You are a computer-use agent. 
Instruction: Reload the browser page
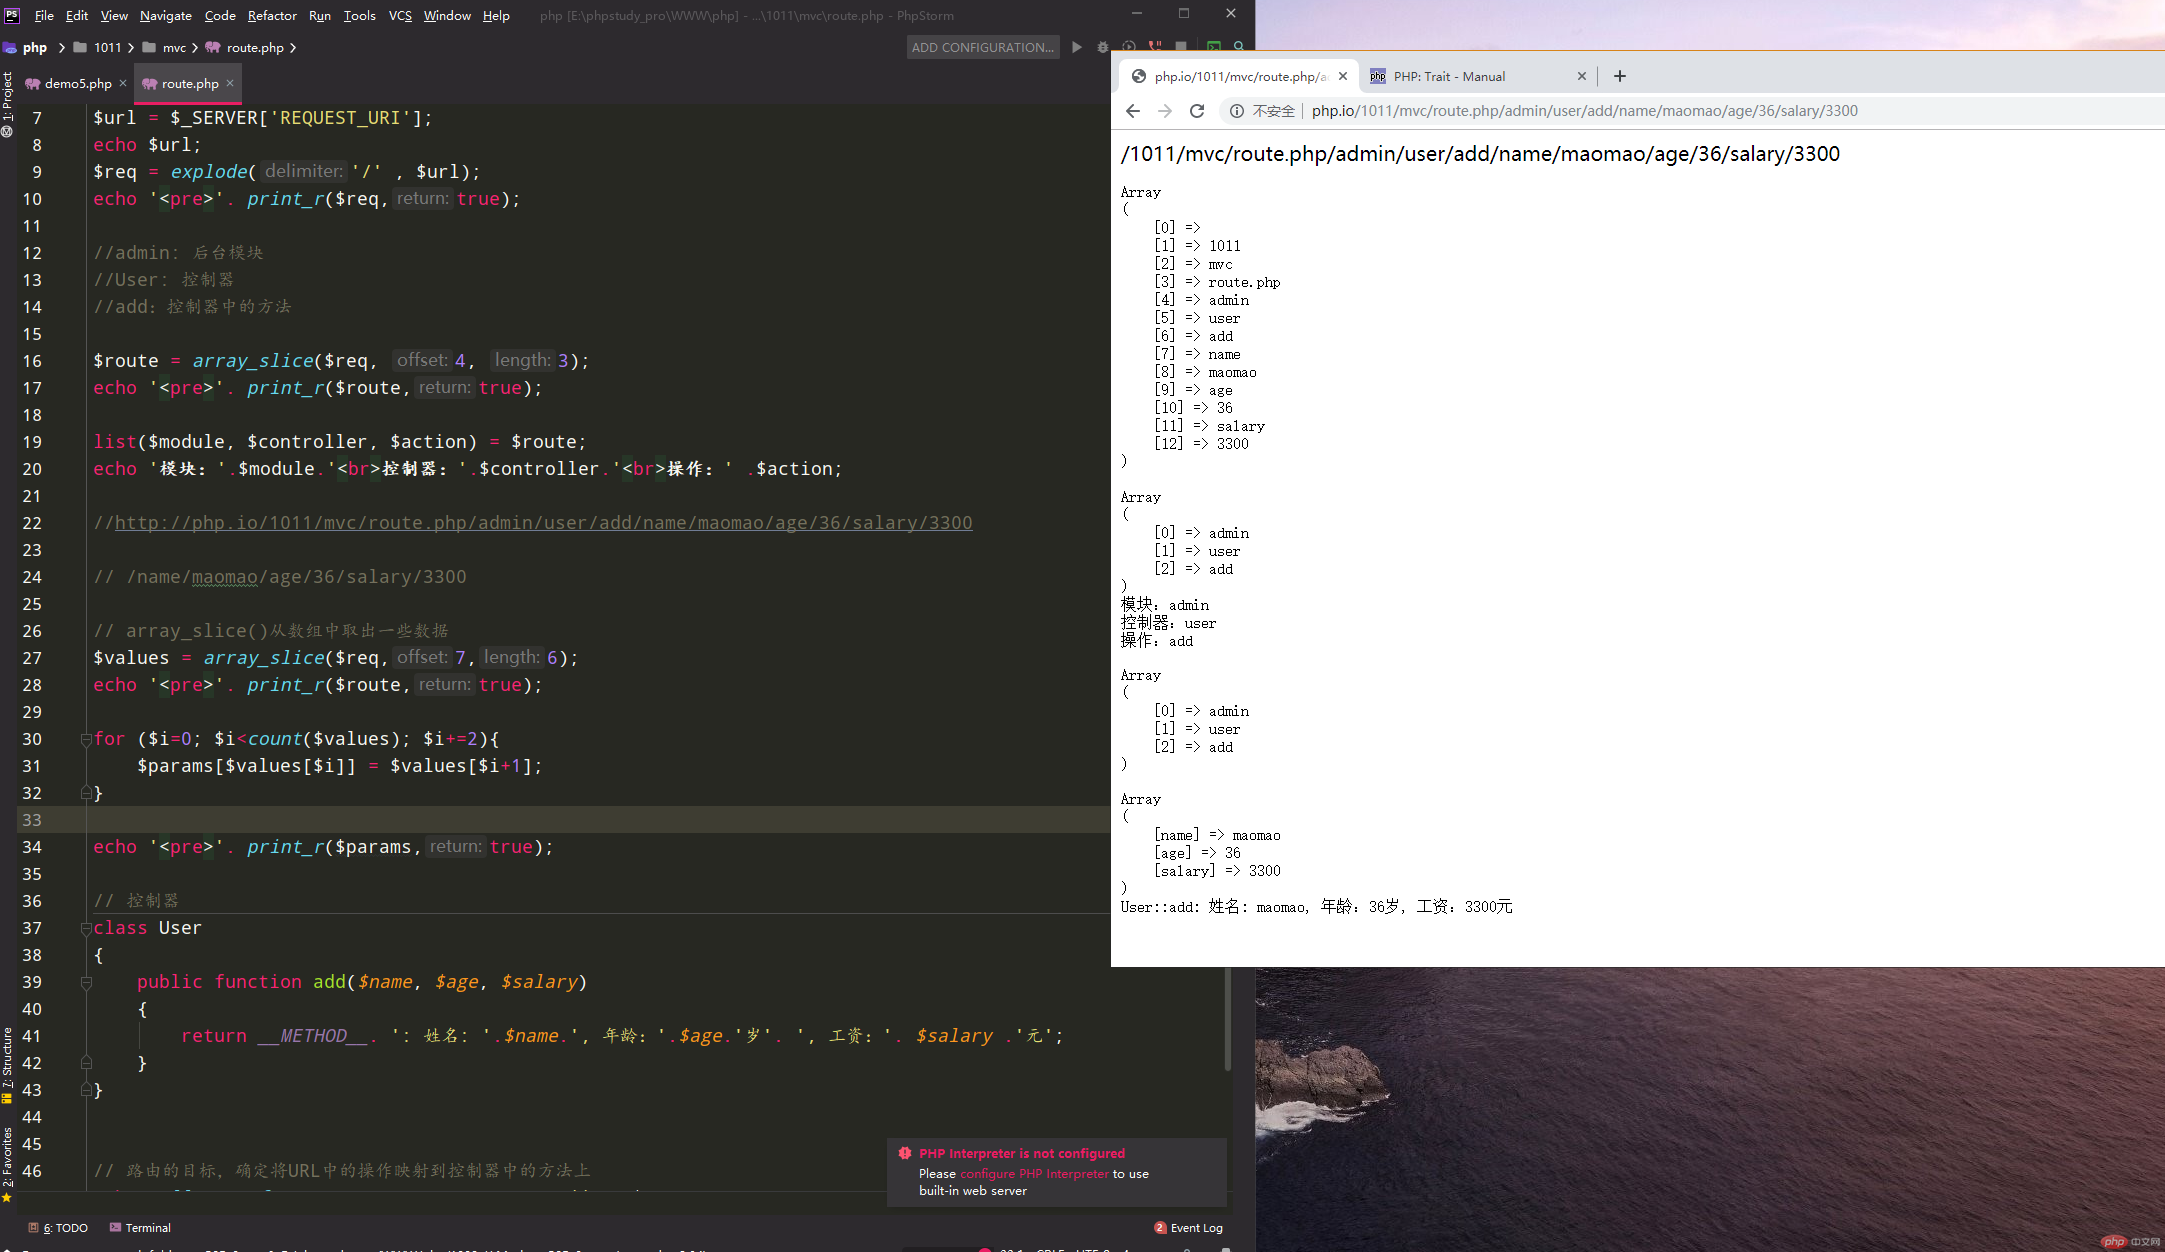coord(1197,111)
